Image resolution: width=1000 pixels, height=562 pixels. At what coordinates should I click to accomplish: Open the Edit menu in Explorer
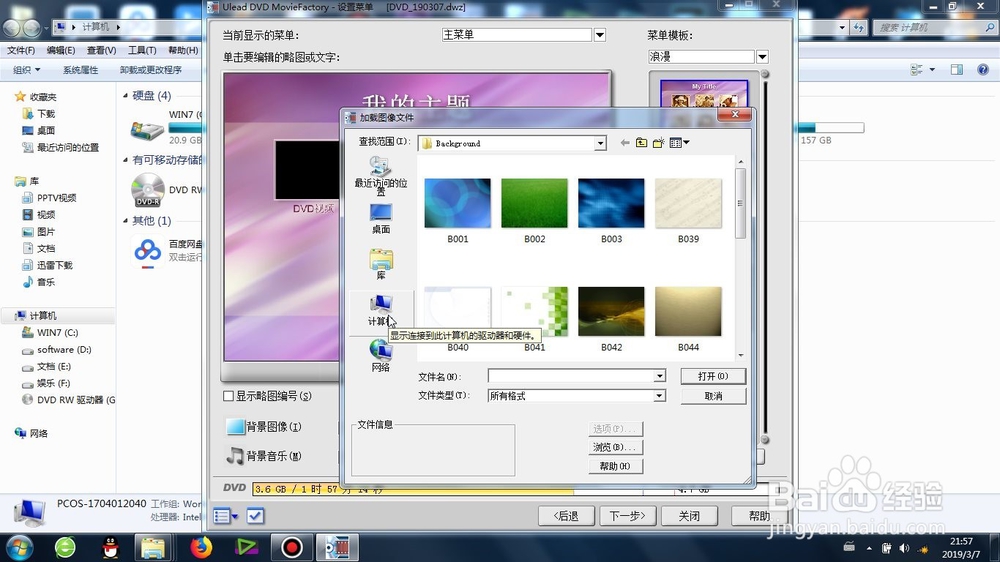(61, 50)
